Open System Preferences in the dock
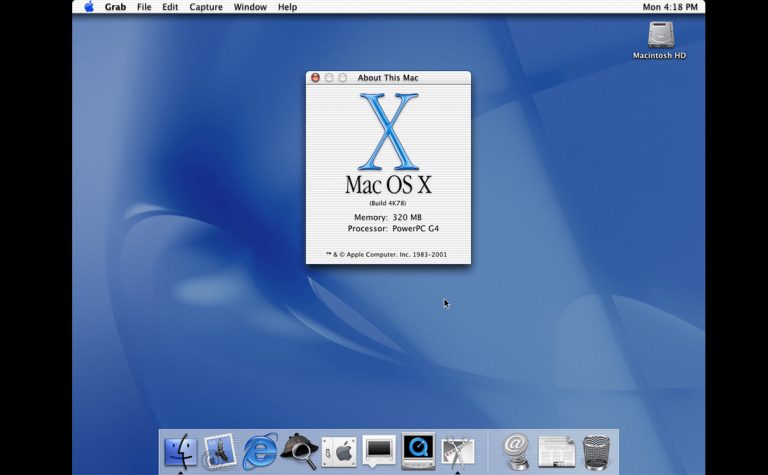The width and height of the screenshot is (768, 475). 339,452
